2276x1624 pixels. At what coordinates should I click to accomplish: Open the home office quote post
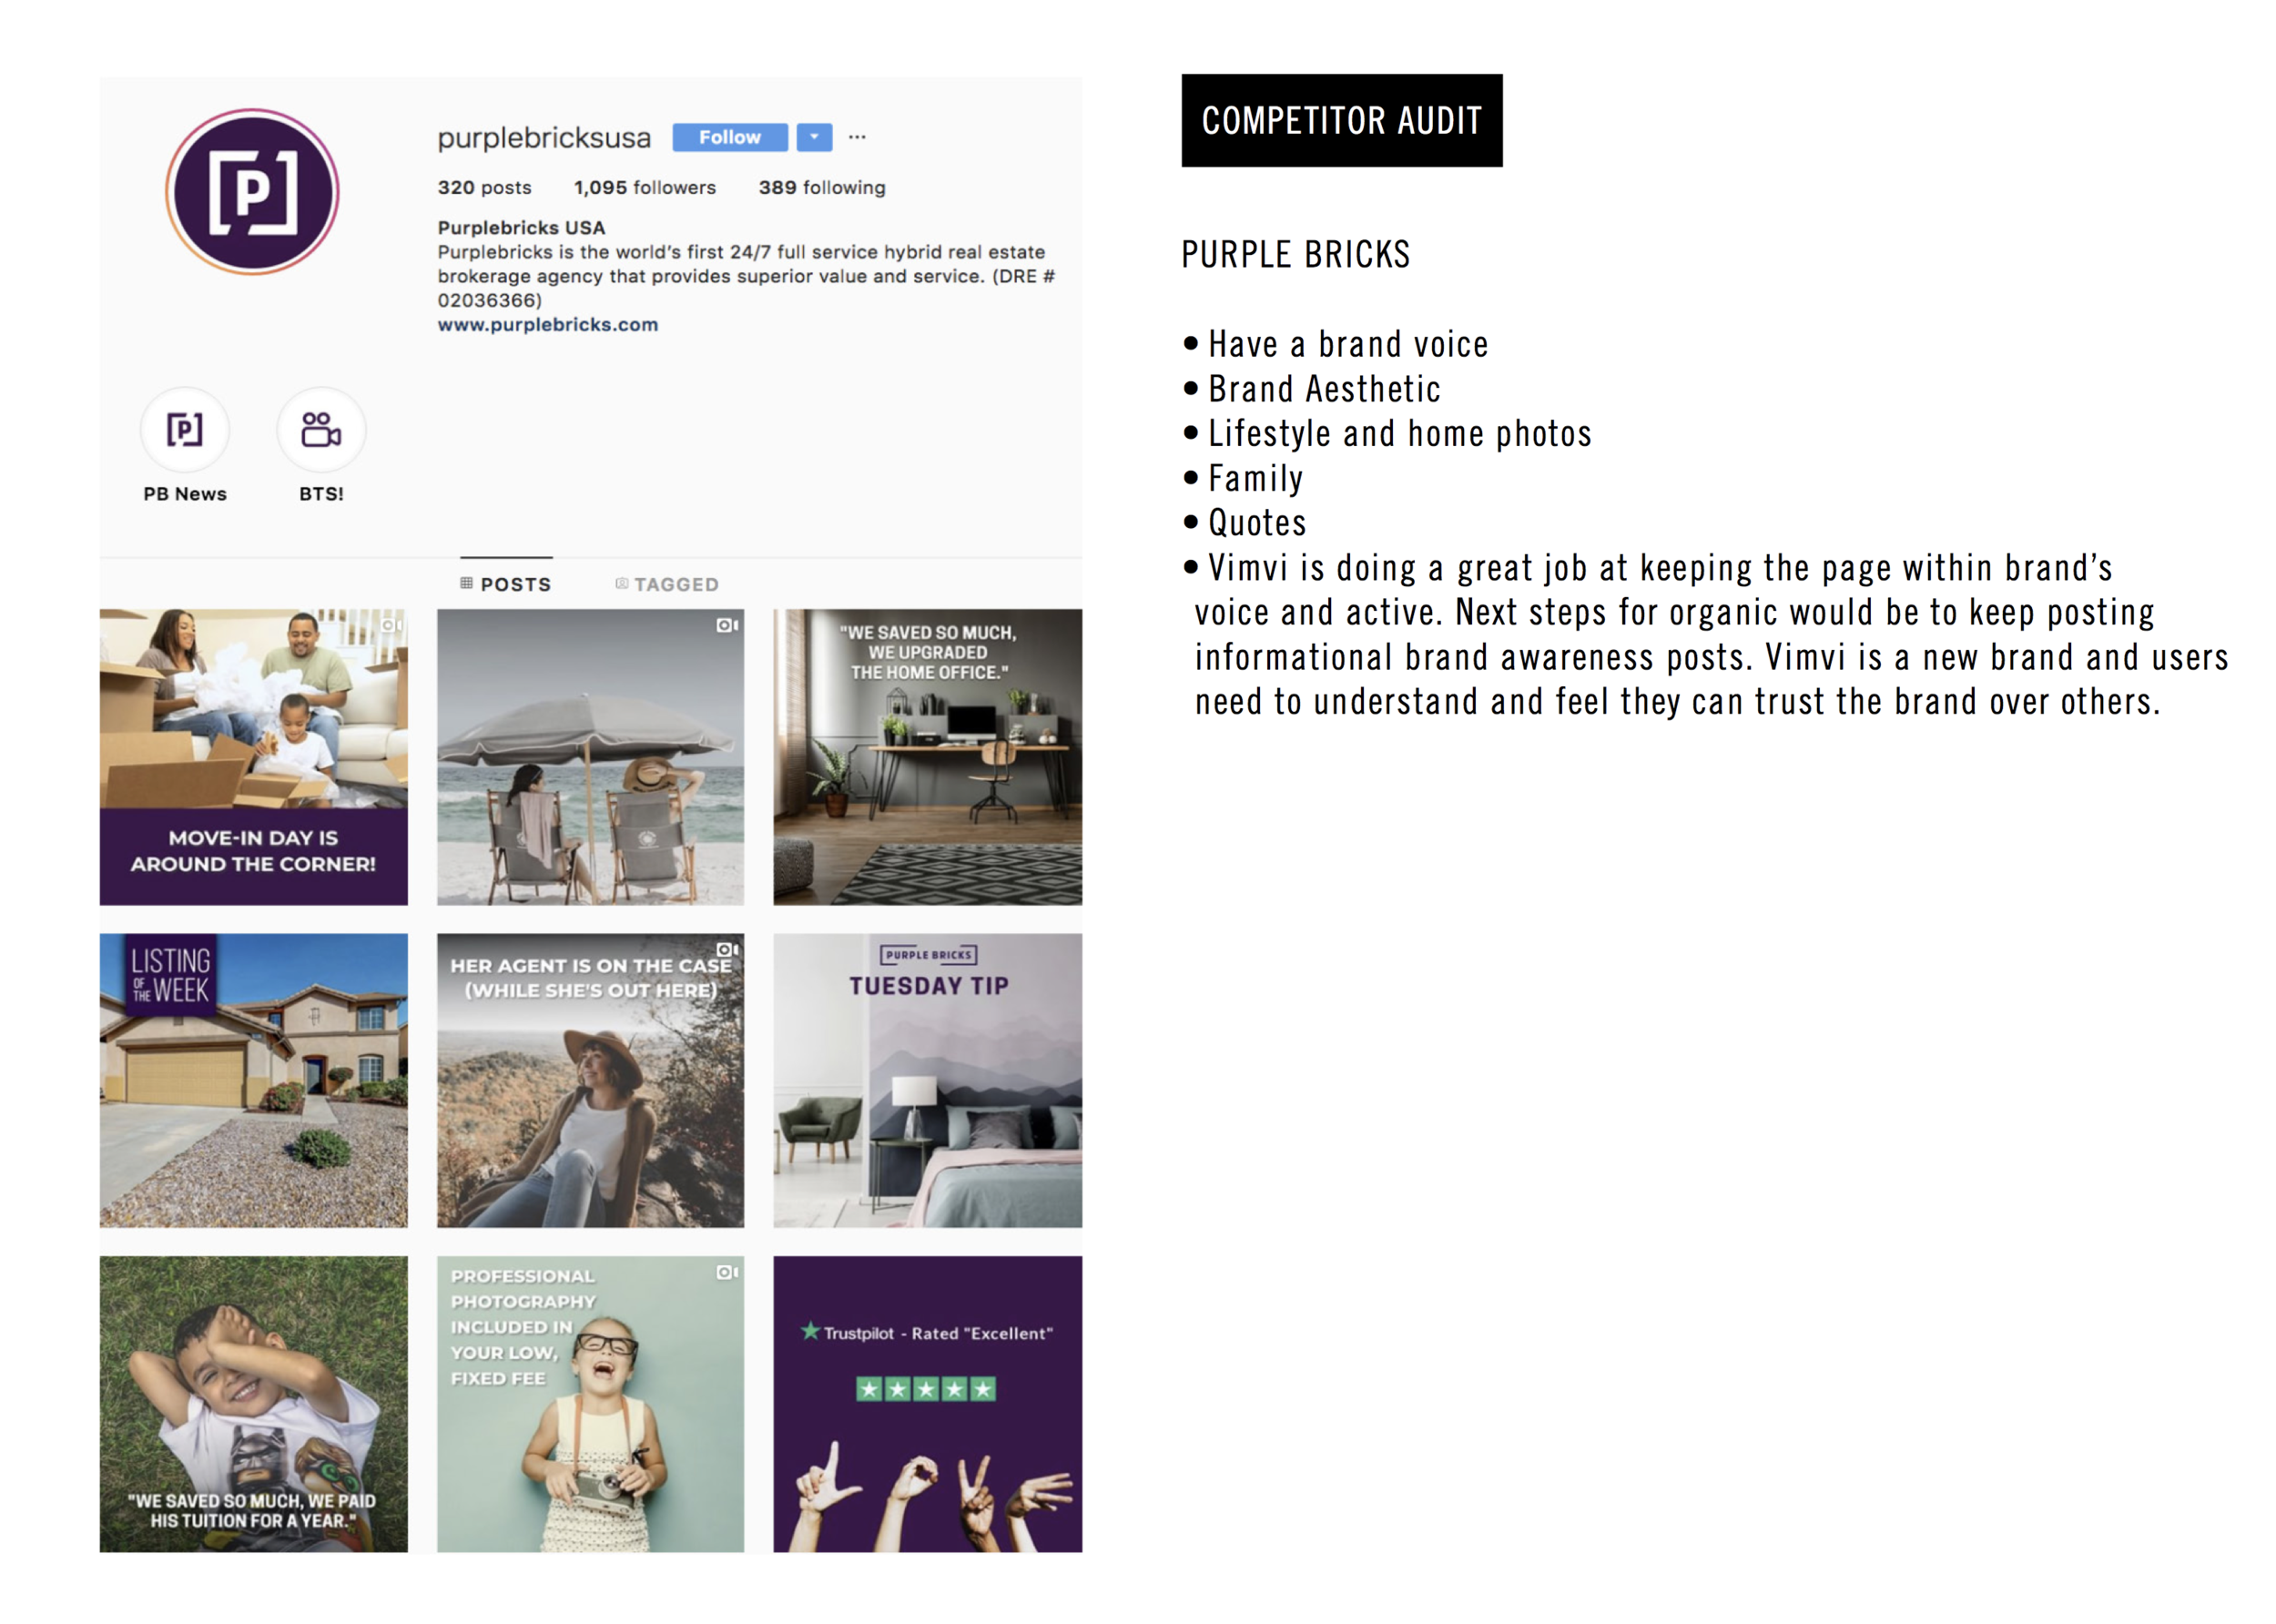coord(927,757)
